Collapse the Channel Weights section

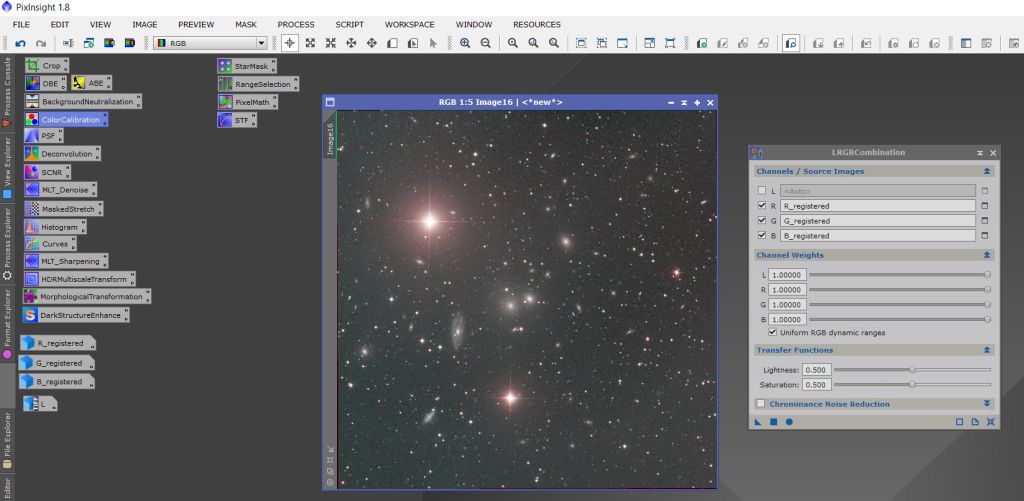click(987, 255)
